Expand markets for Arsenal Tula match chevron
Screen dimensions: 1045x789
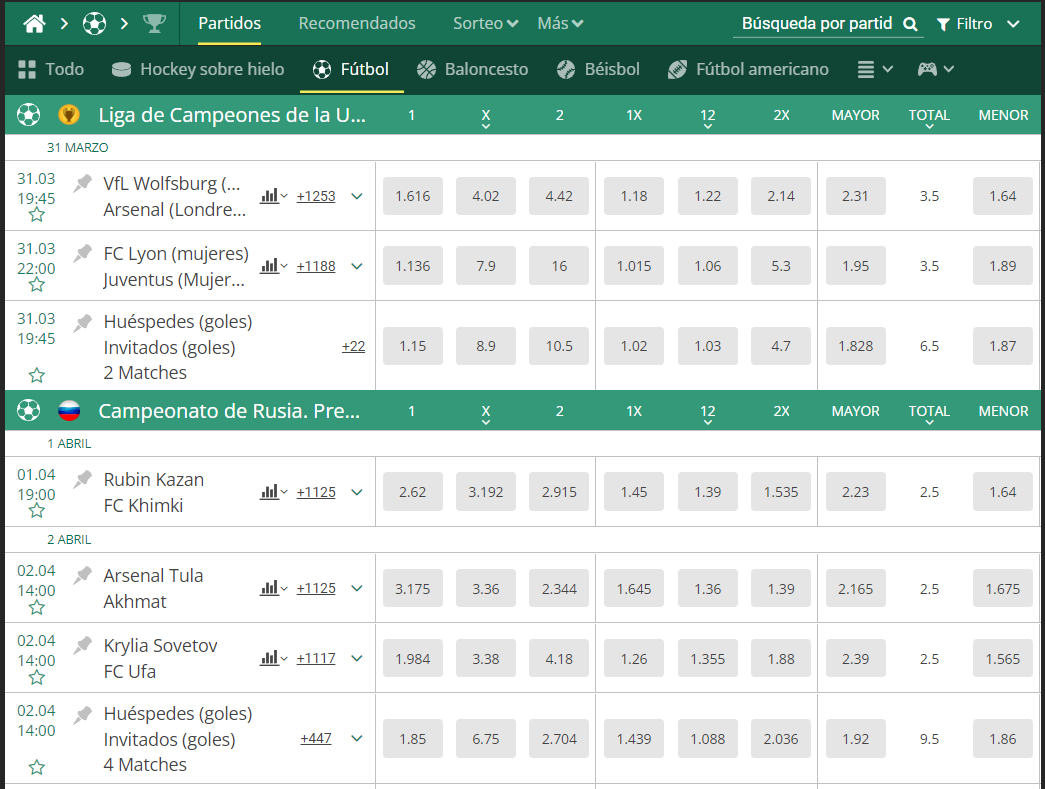(x=357, y=588)
